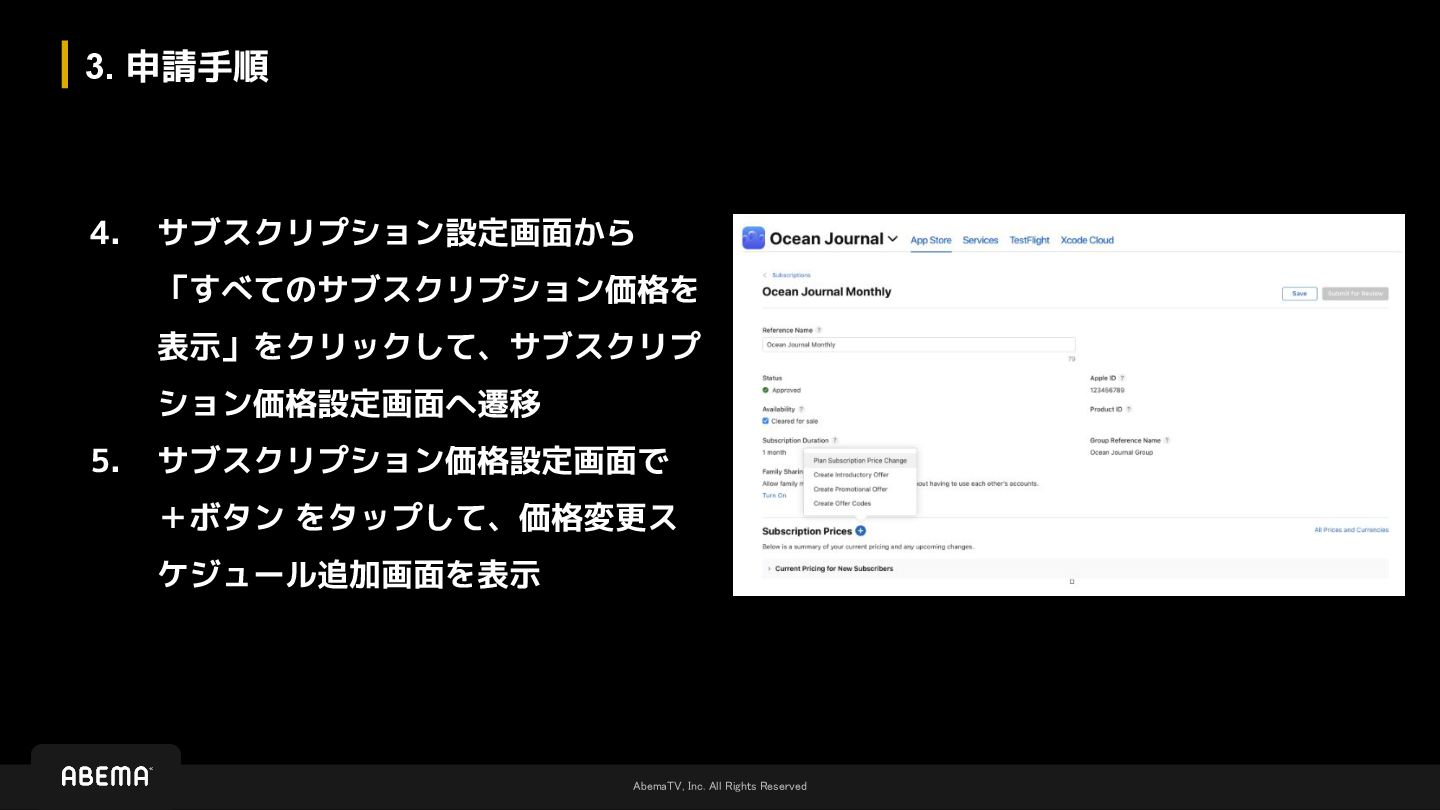
Task: Switch to the App Store tab
Action: (x=931, y=240)
